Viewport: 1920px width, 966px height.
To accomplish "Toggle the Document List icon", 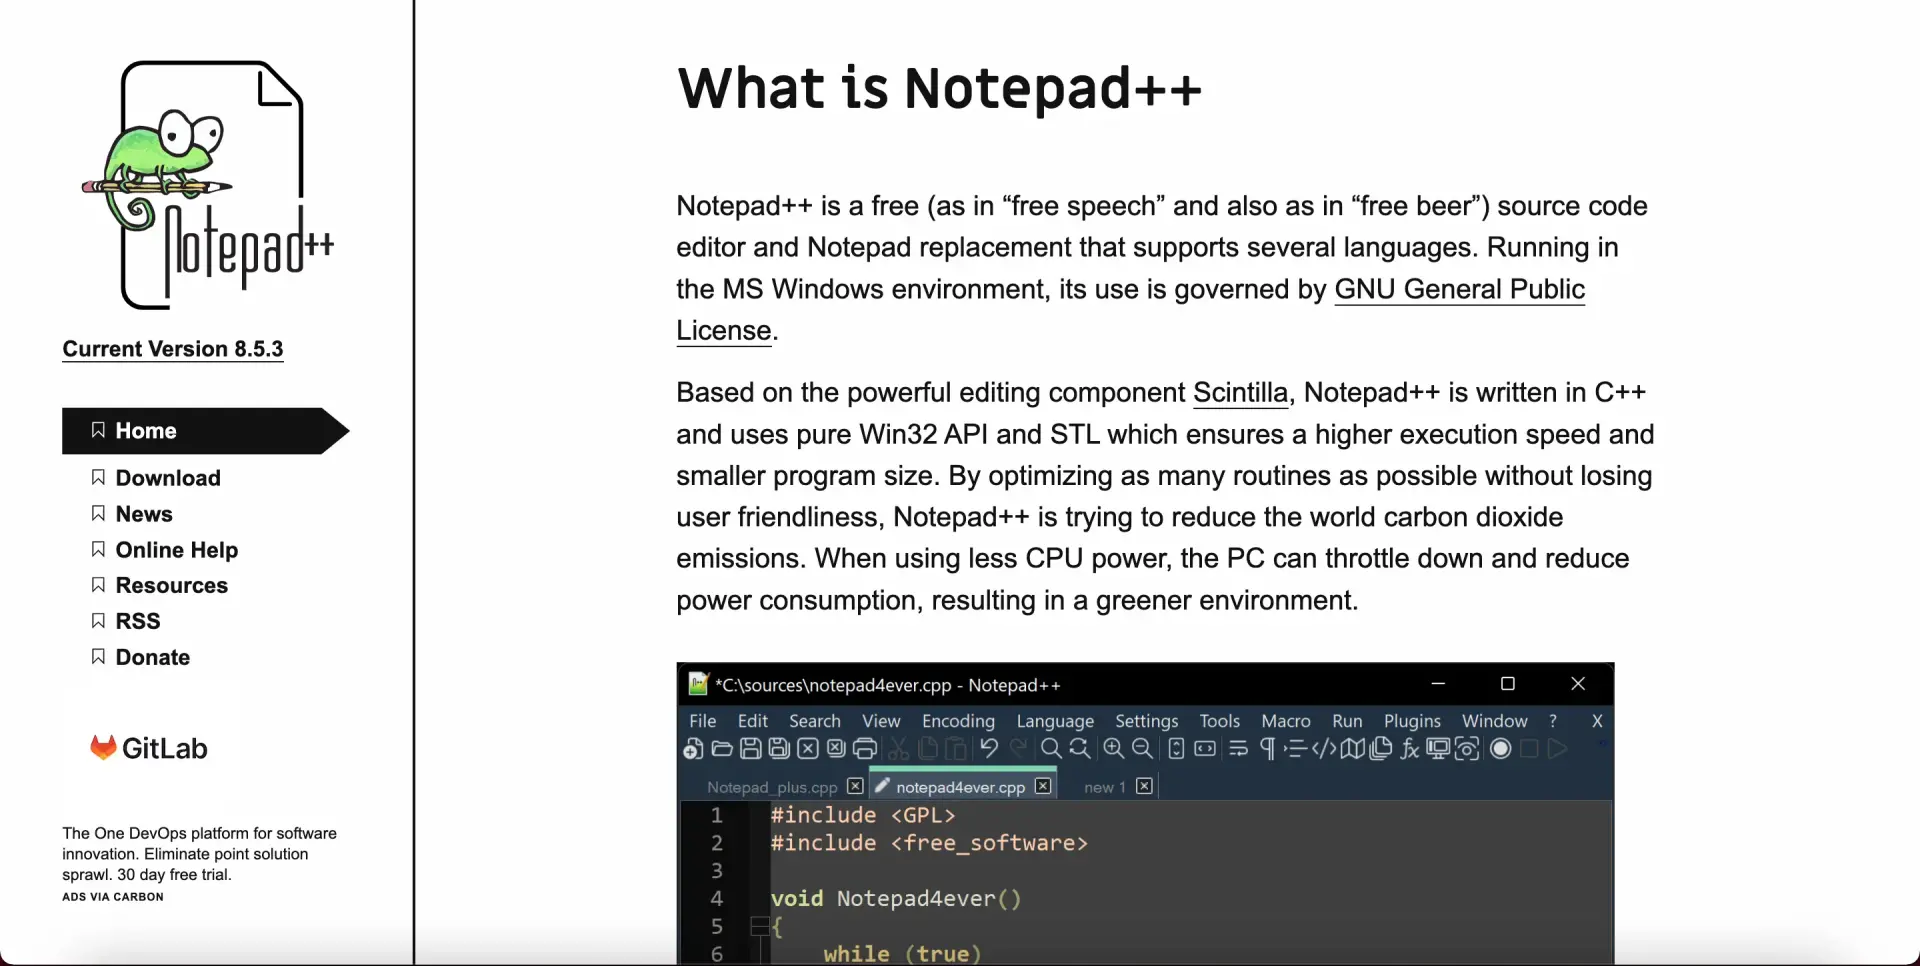I will (x=1381, y=749).
